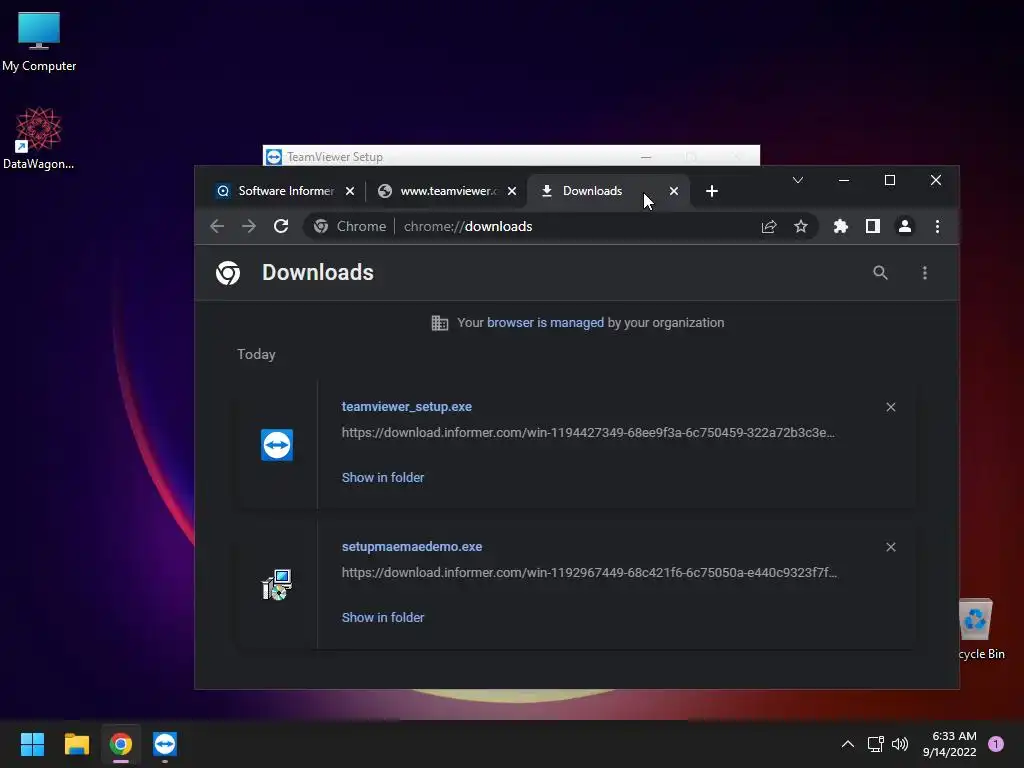Image resolution: width=1024 pixels, height=768 pixels.
Task: Show teamviewer_setup.exe in folder
Action: [x=383, y=477]
